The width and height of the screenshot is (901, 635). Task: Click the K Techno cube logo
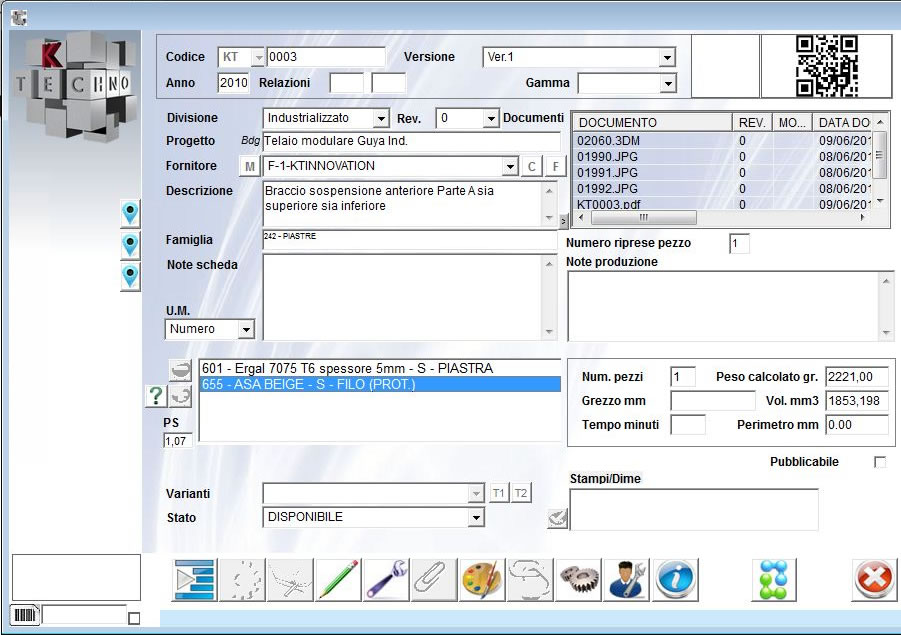(75, 86)
